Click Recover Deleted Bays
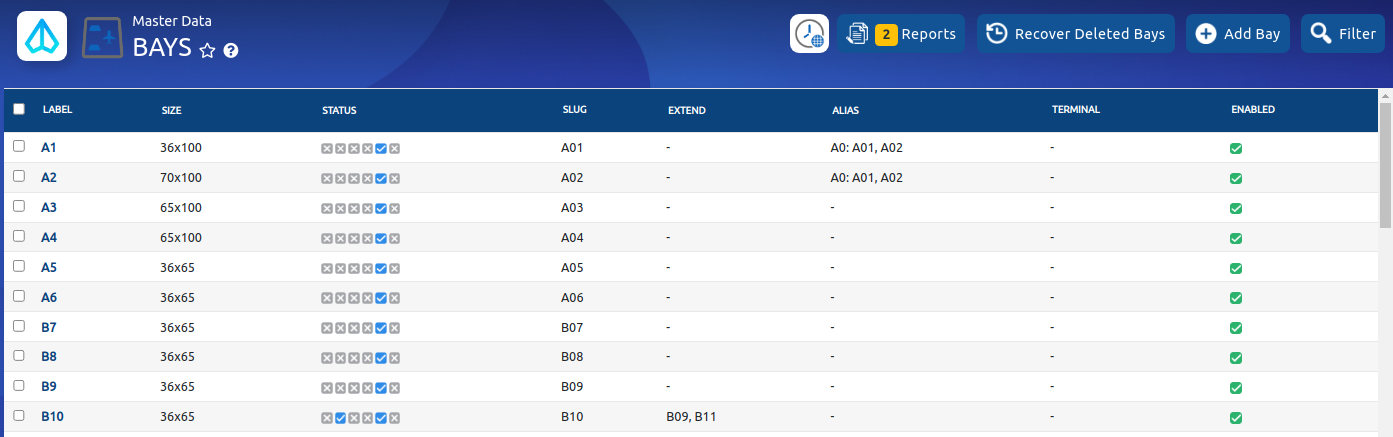 pos(1075,34)
